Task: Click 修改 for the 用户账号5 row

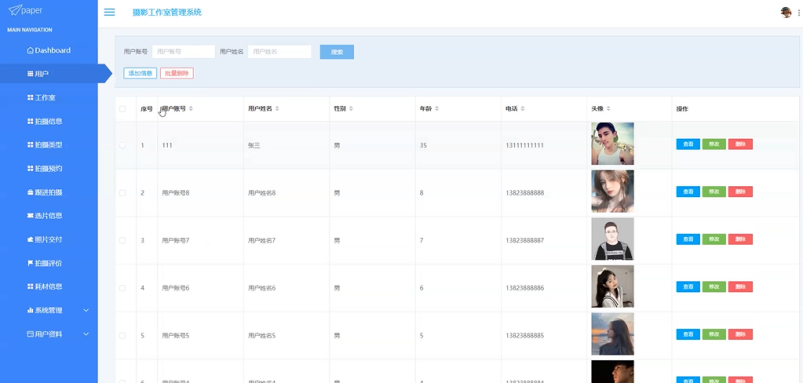Action: coord(714,335)
